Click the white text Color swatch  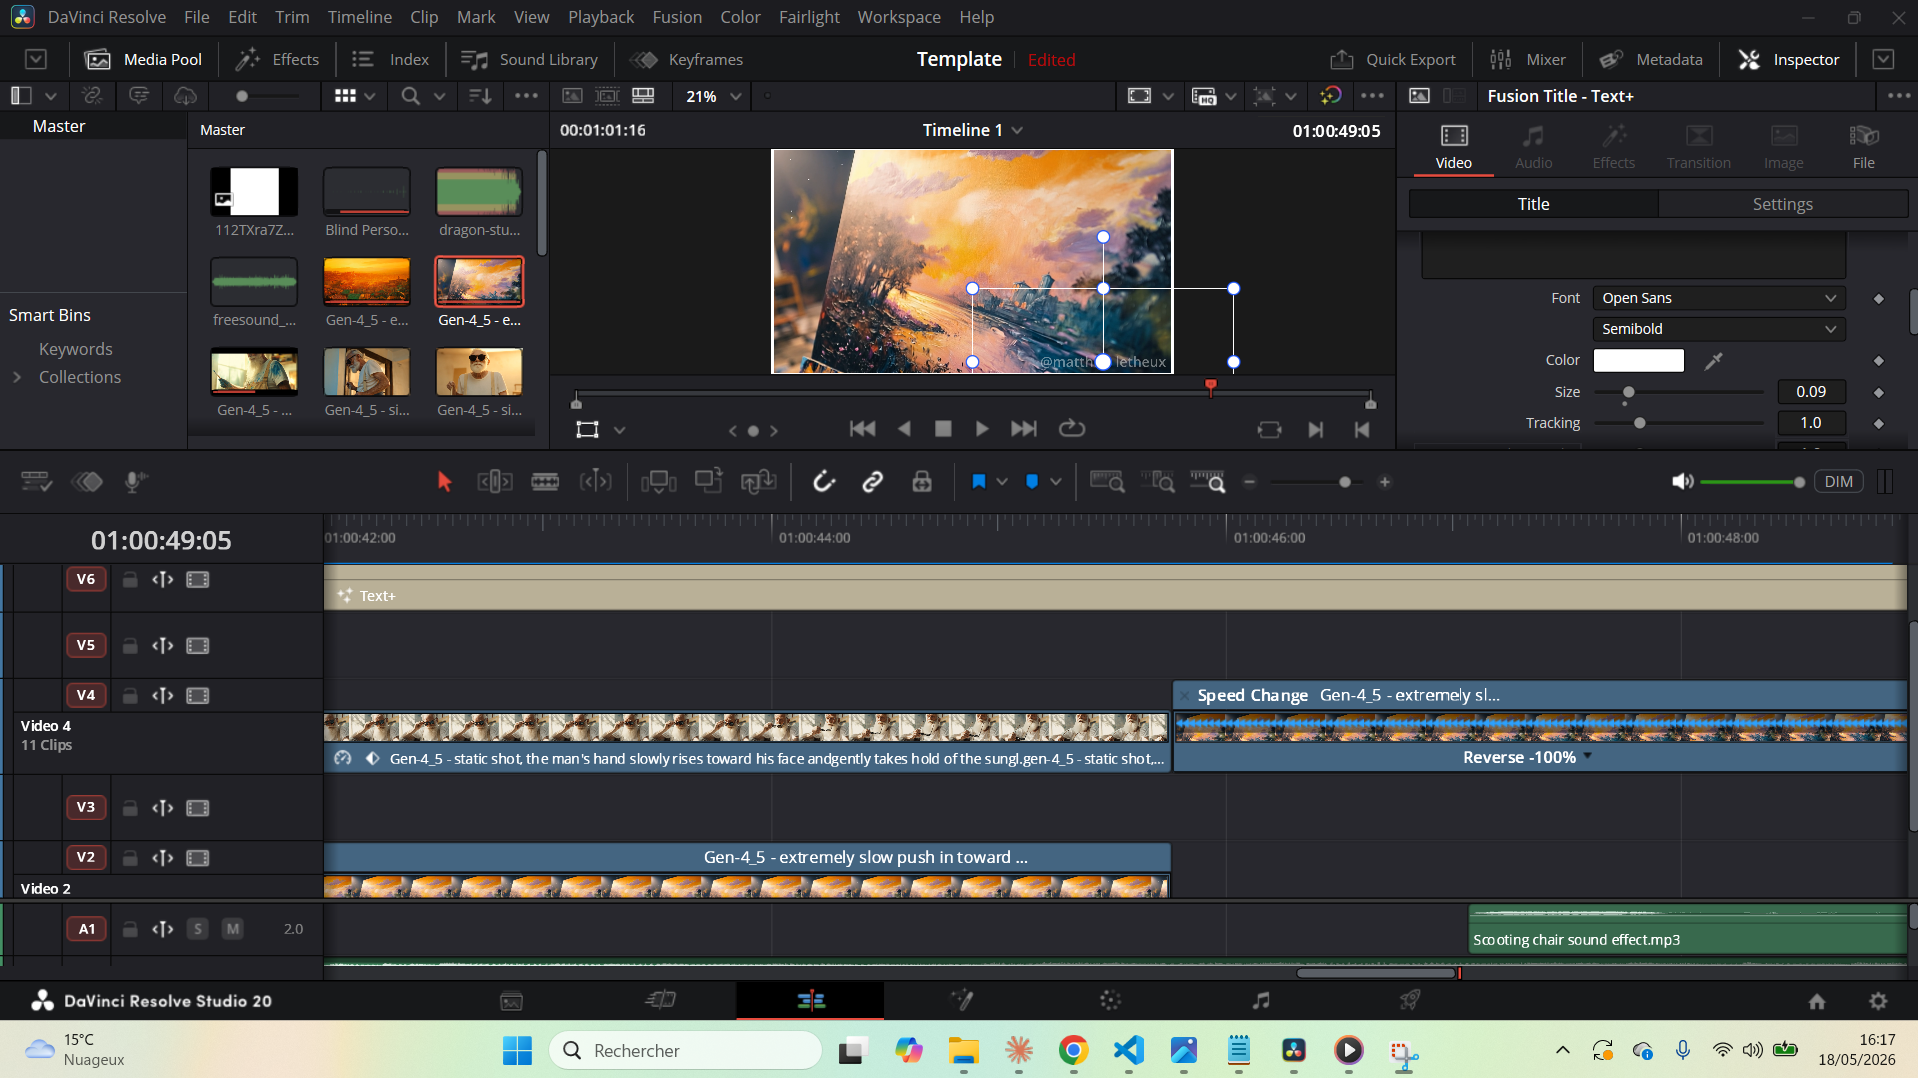1638,360
